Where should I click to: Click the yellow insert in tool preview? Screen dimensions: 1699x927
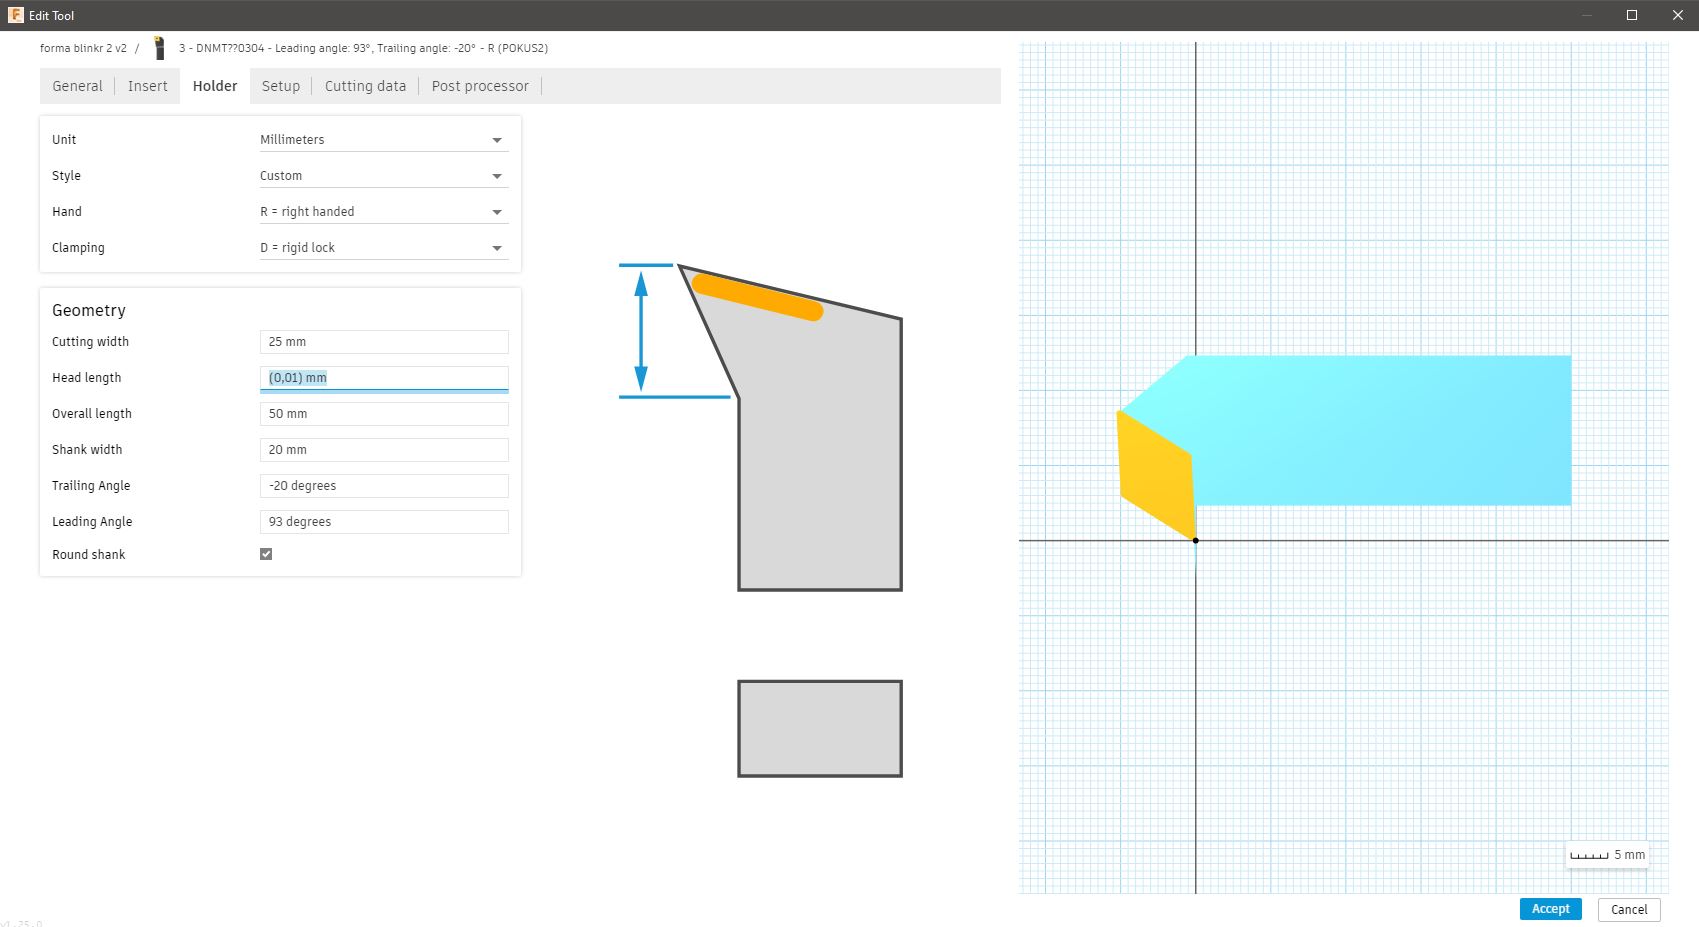[1157, 475]
